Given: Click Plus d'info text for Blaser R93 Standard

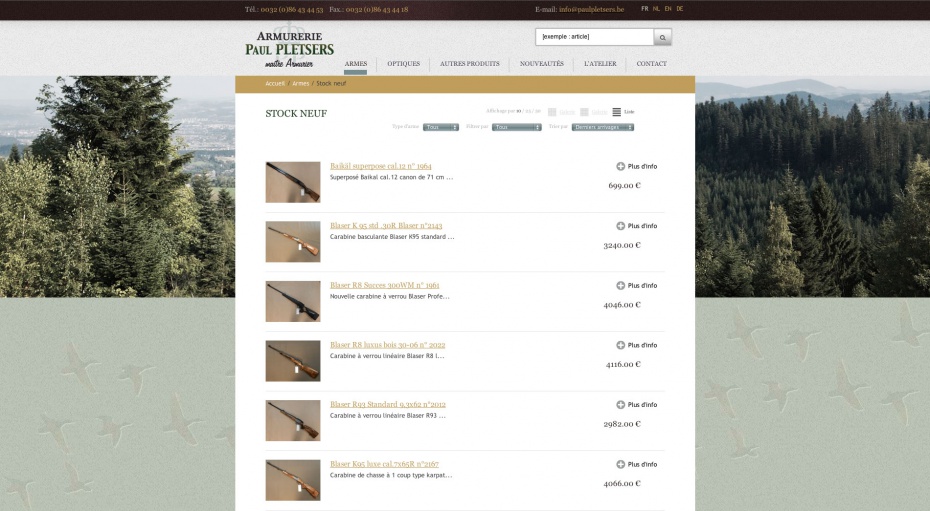Looking at the screenshot, I should tap(642, 405).
